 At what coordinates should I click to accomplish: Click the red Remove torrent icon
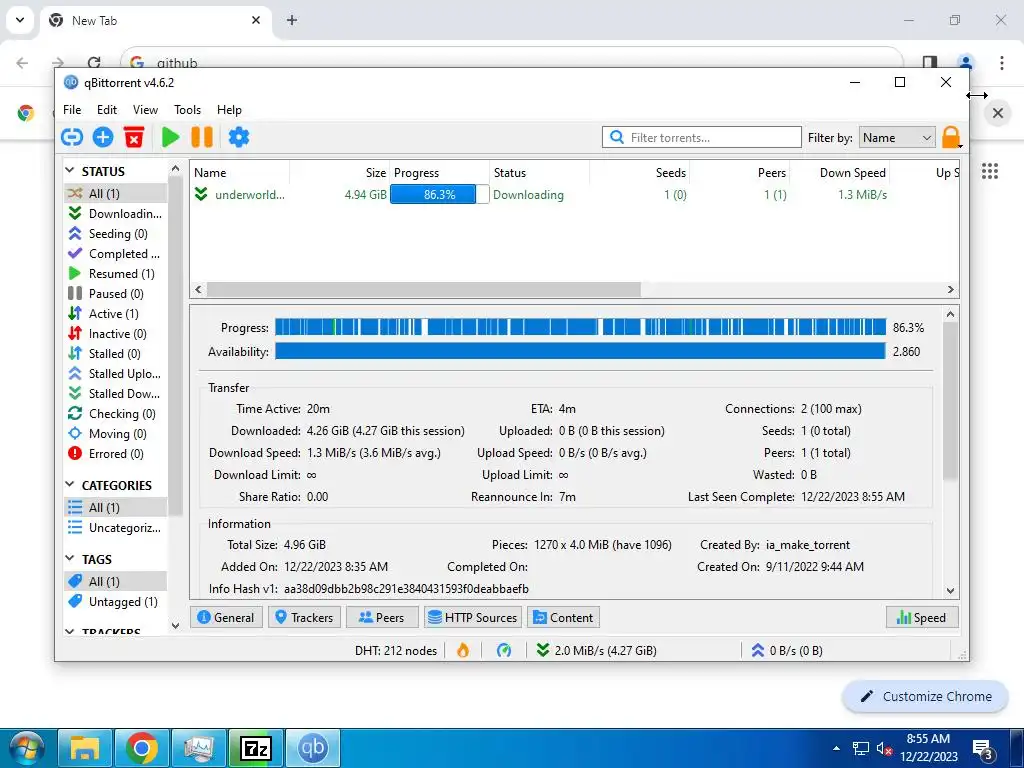pyautogui.click(x=134, y=137)
